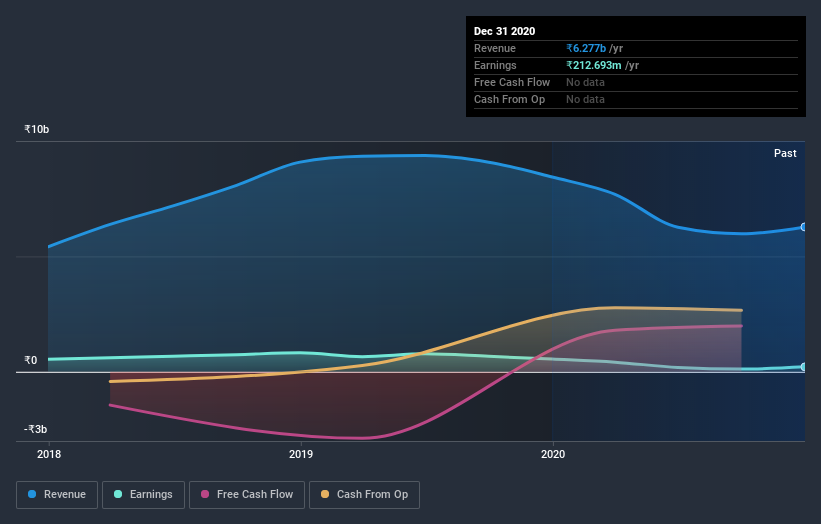821x524 pixels.
Task: Toggle the Earnings legend button
Action: click(x=143, y=495)
